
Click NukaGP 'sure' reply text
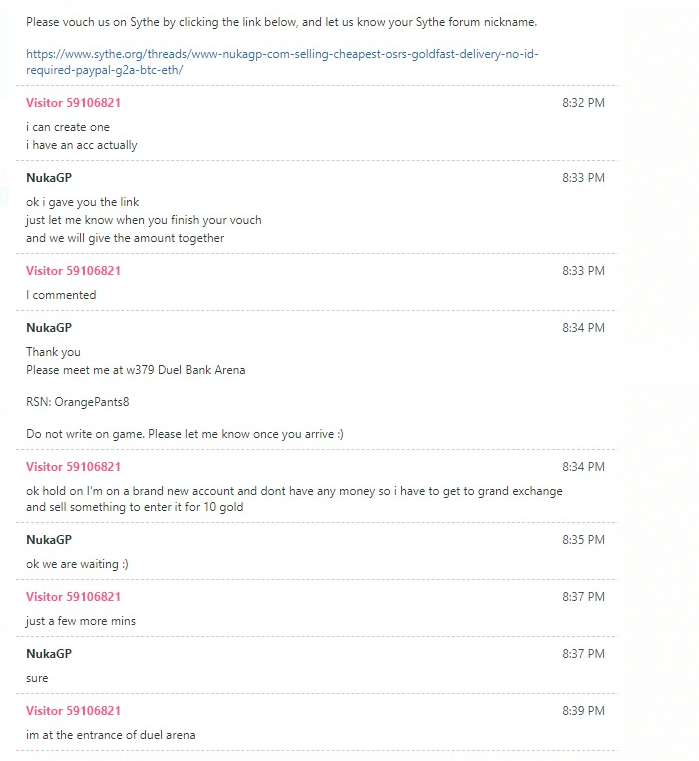pos(37,678)
